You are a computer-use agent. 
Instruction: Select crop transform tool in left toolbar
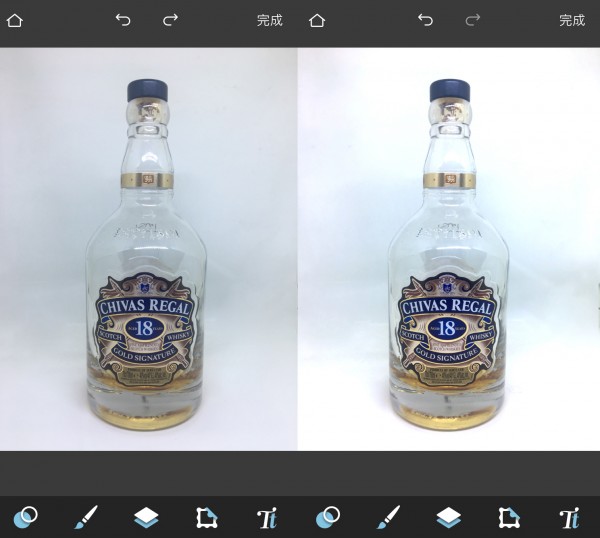tap(207, 517)
